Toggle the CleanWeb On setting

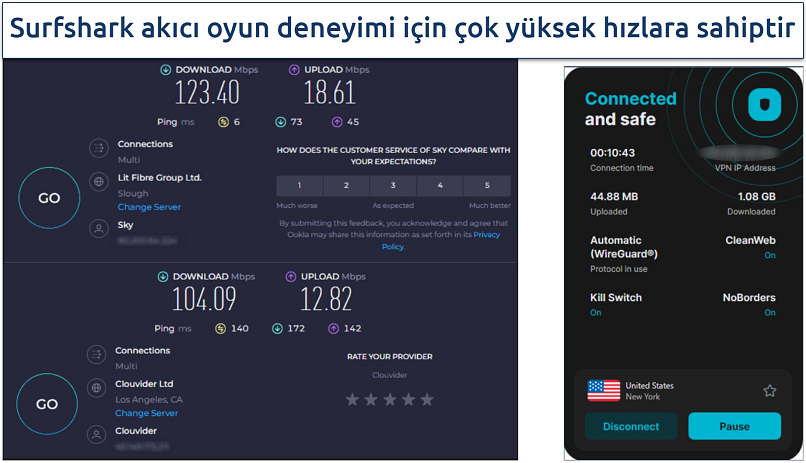coord(769,256)
